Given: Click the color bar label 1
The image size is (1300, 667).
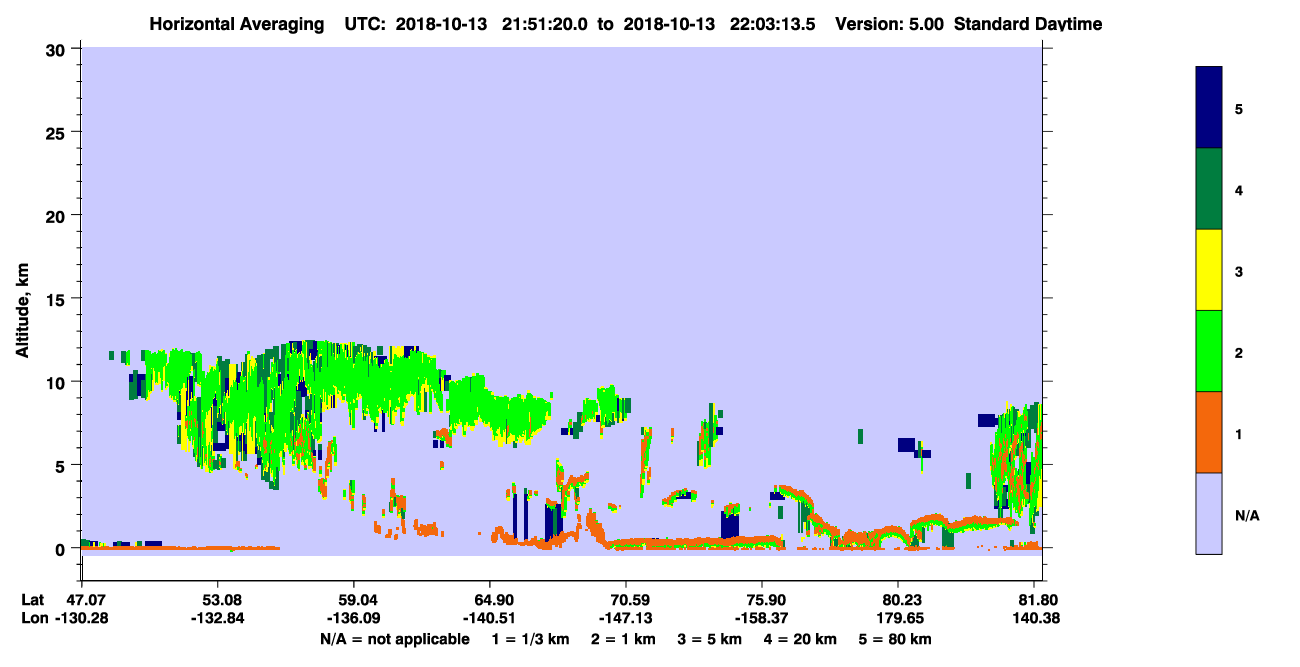Looking at the screenshot, I should point(1239,433).
